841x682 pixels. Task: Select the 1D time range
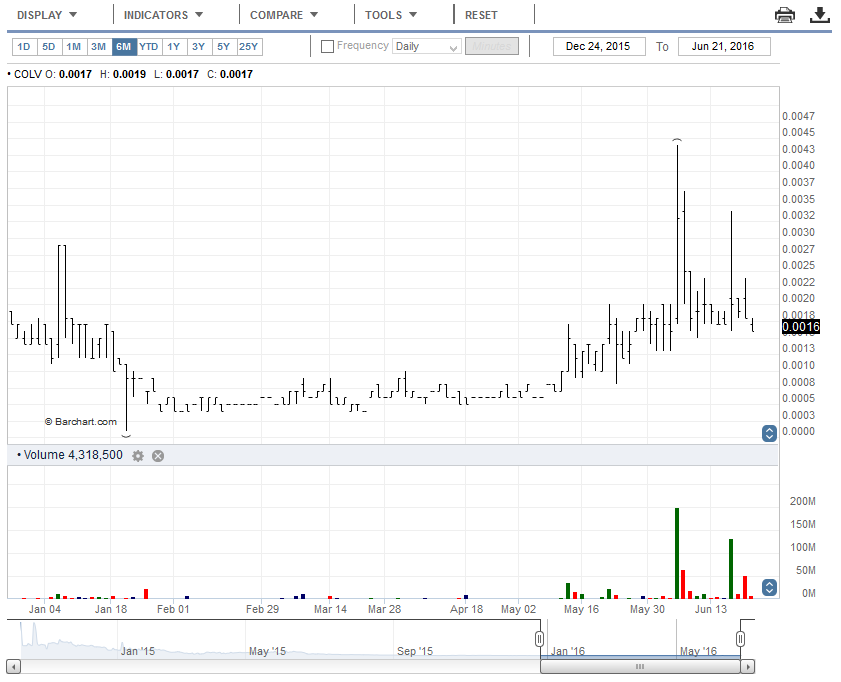[24, 47]
